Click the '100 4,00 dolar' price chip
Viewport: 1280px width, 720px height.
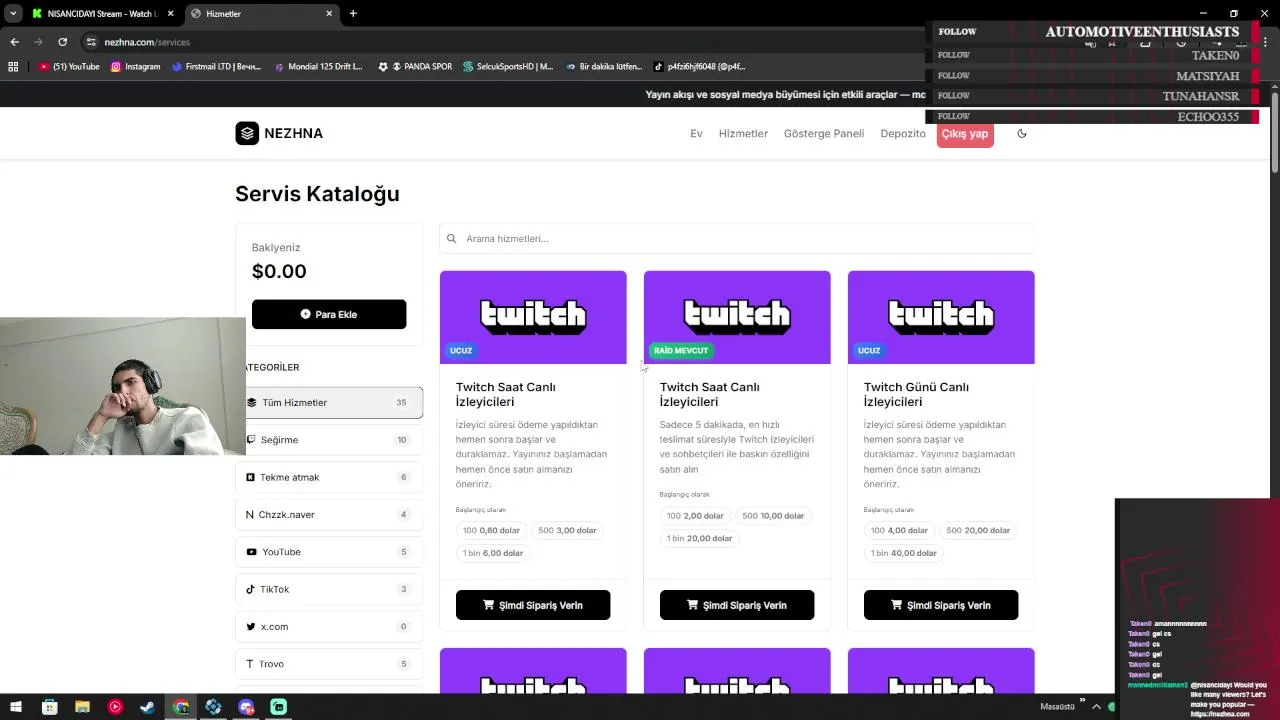click(x=899, y=530)
